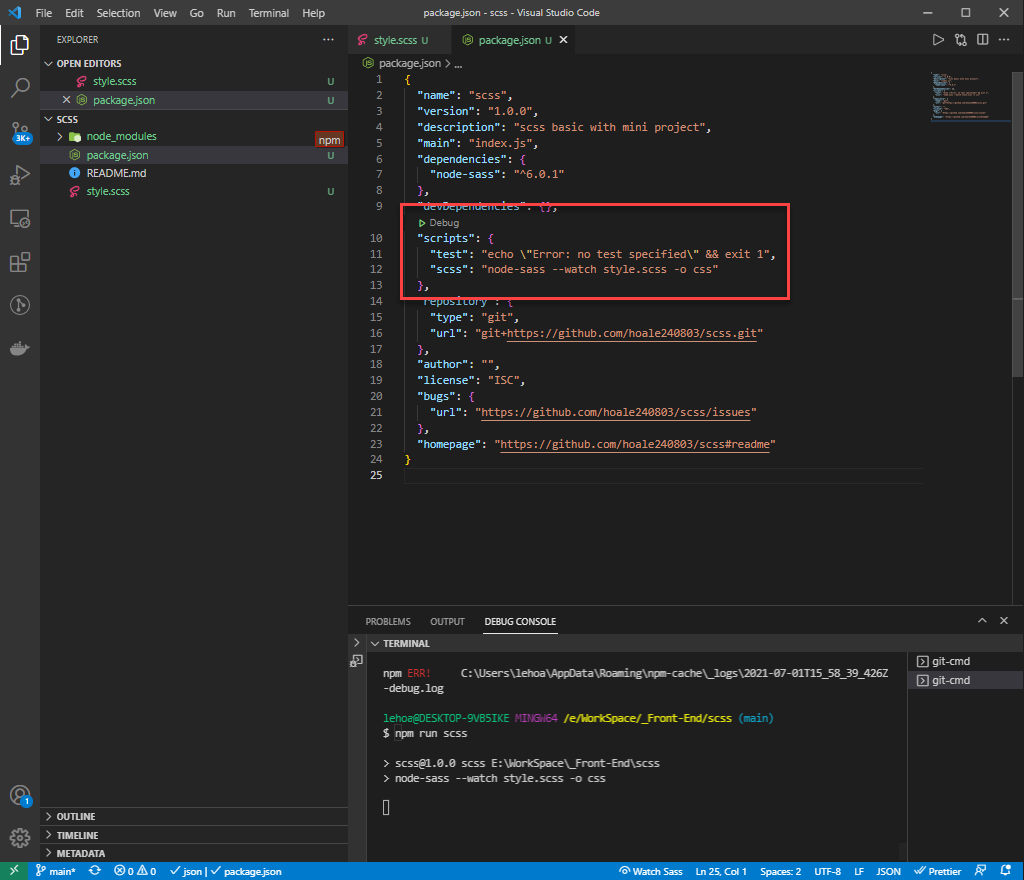Viewport: 1024px width, 880px height.
Task: Expand the OUTLINE section
Action: click(x=76, y=816)
